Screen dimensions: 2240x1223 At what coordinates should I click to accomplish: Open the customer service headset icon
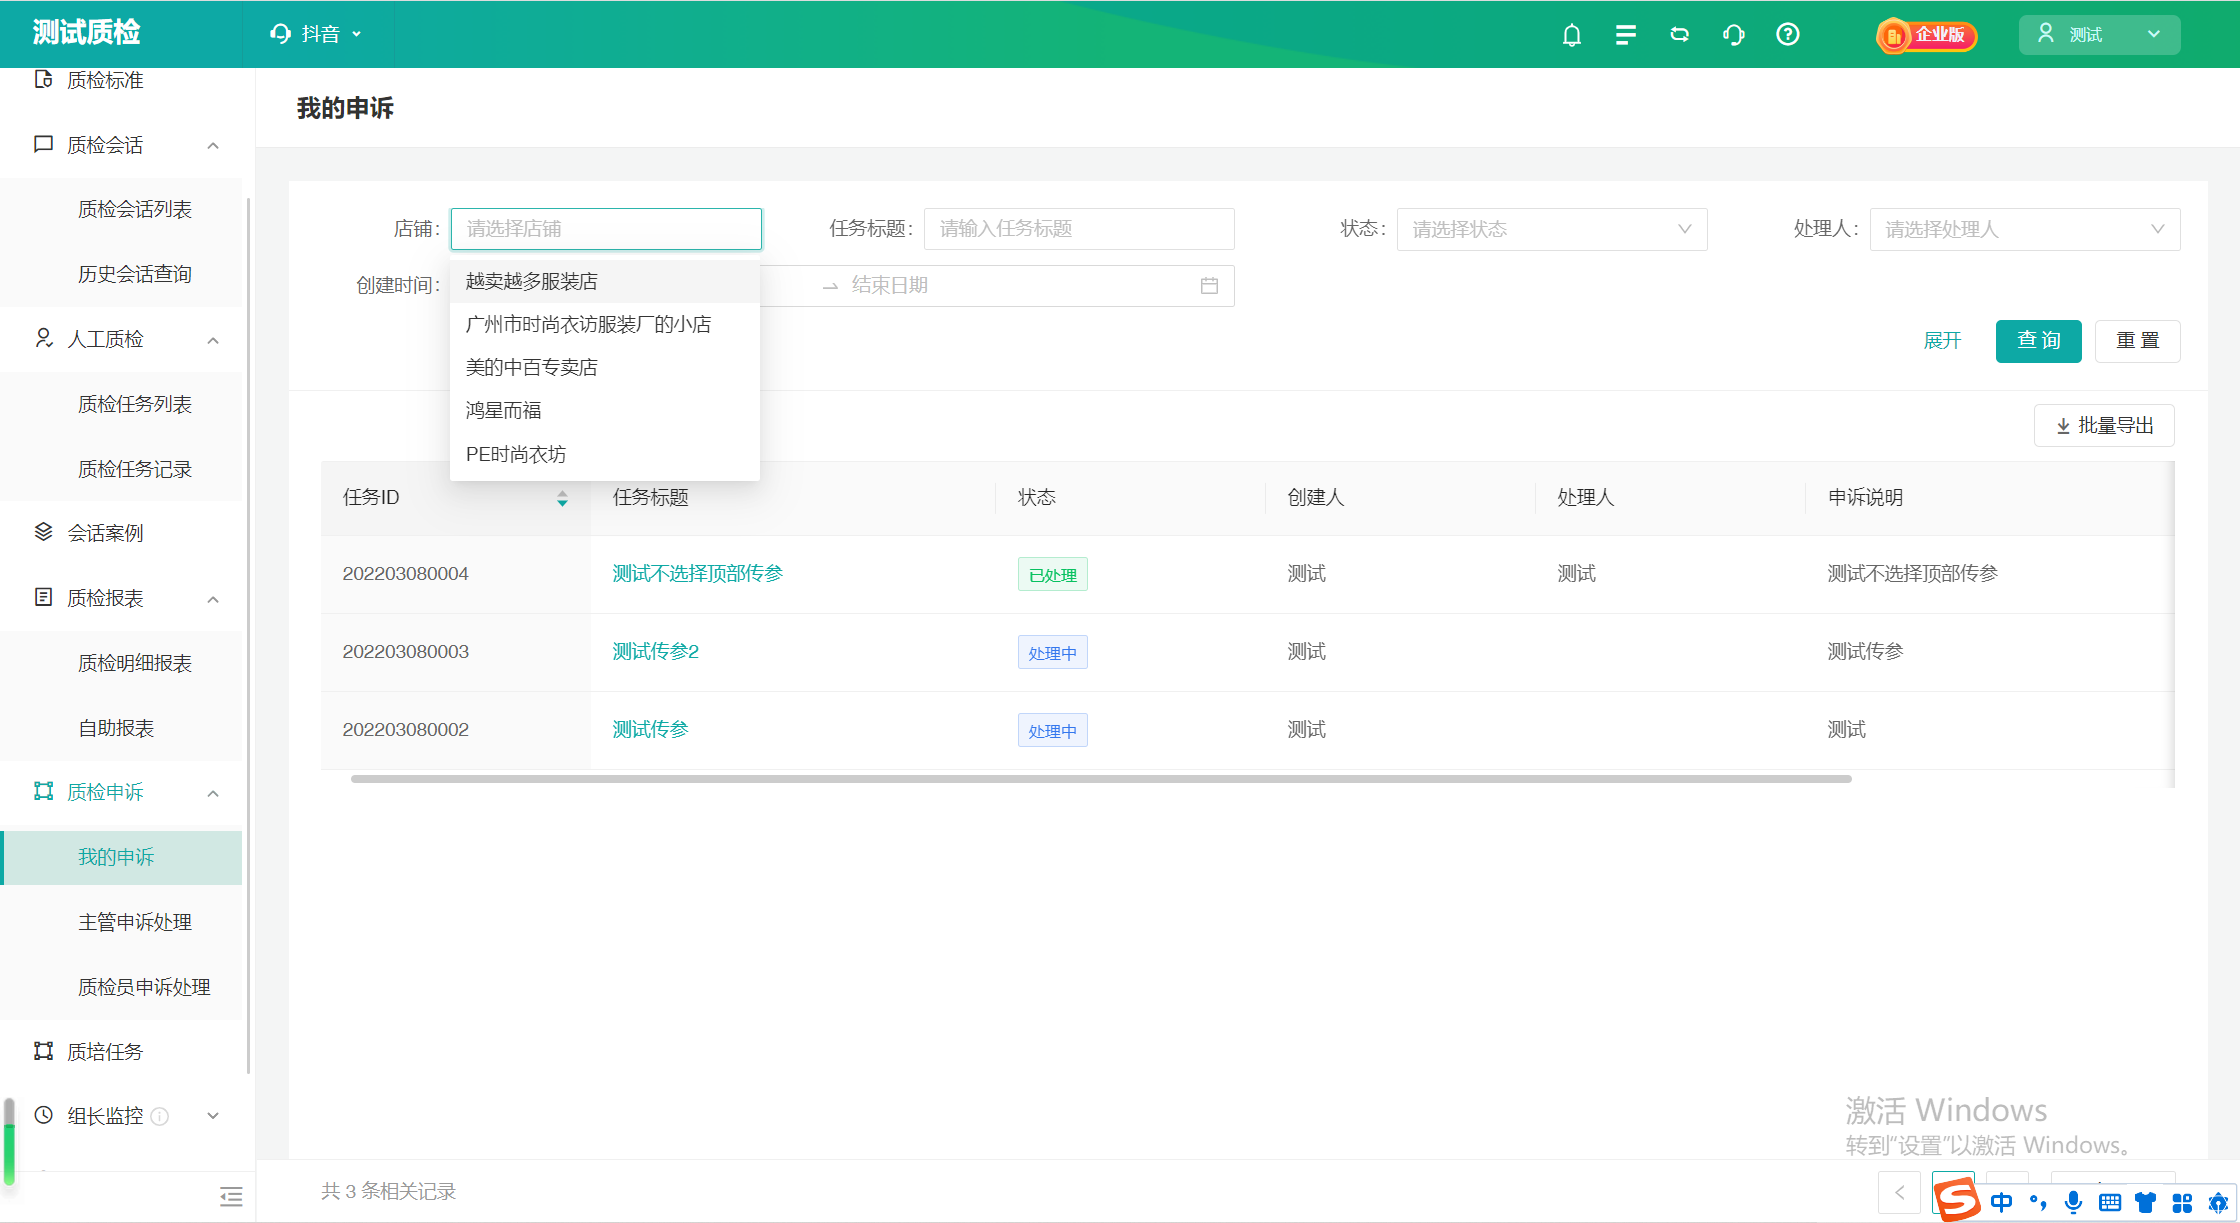point(1733,35)
